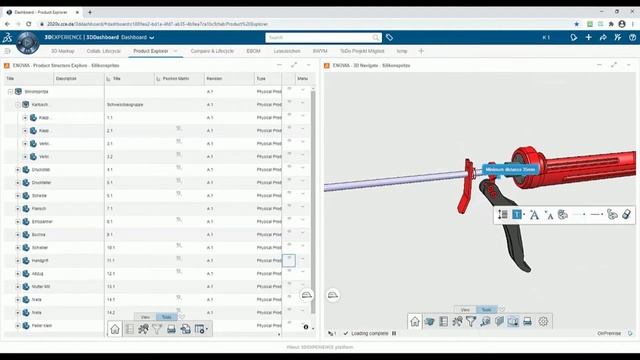640x360 pixels.
Task: Click the filter funnel in 3D Navigate toolbar
Action: point(471,322)
